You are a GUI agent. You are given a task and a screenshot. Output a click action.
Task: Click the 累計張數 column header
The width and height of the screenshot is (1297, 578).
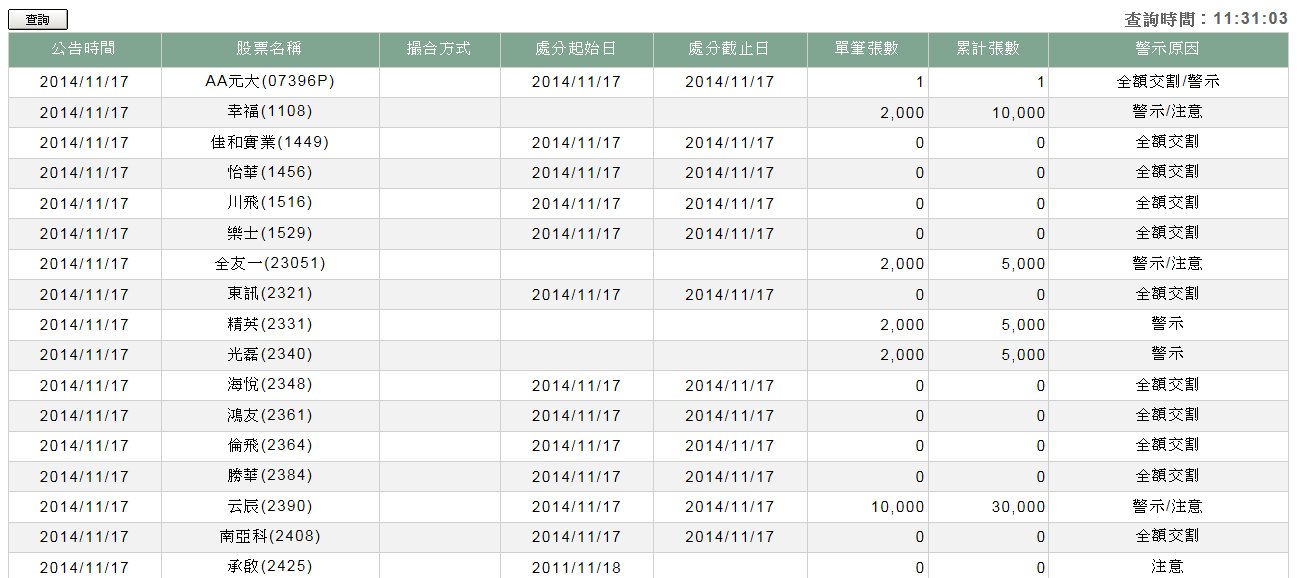pos(987,49)
